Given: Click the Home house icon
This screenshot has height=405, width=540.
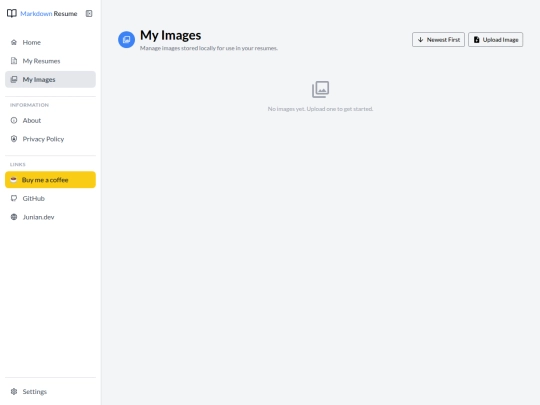Looking at the screenshot, I should click(x=14, y=42).
